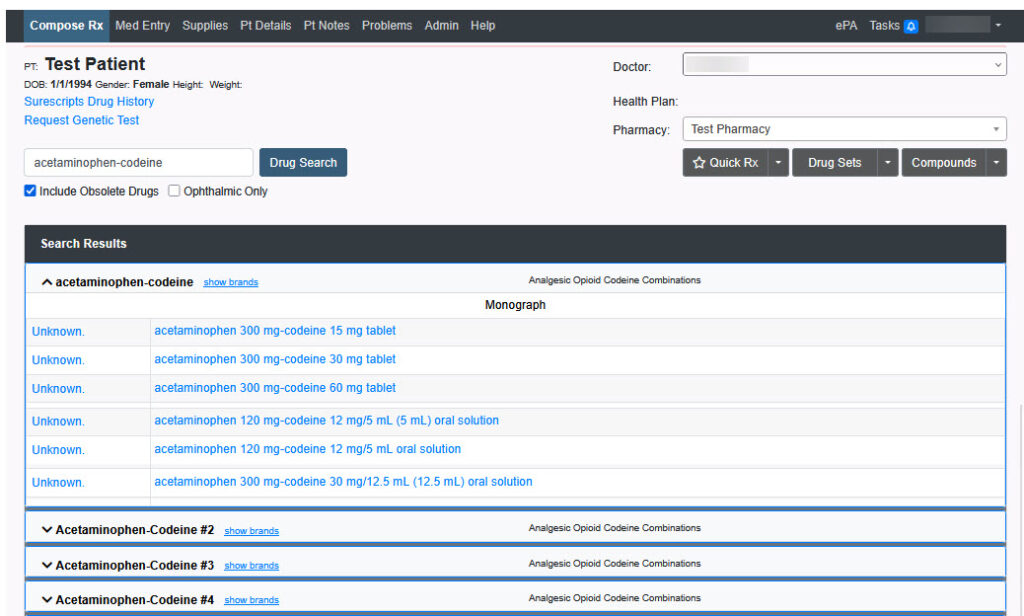This screenshot has width=1024, height=616.
Task: Go to the Pt Notes menu
Action: 326,26
